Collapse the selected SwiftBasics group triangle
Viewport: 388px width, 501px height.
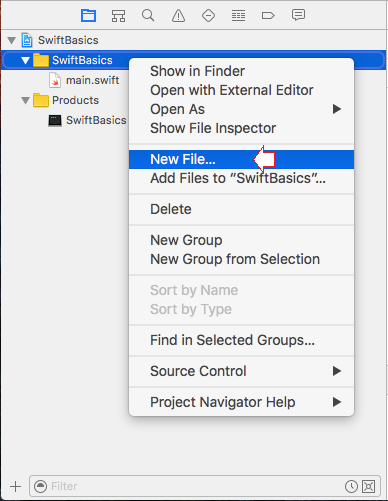coord(25,60)
